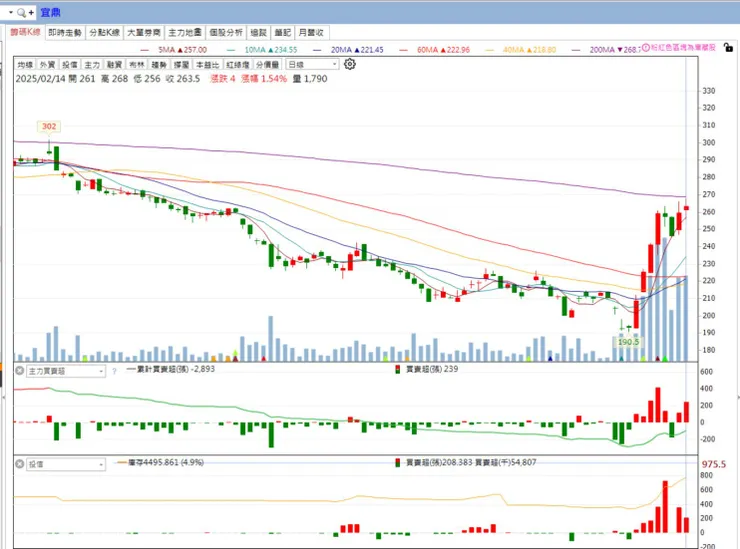Toggle the 撐壓 support-resistance button
Screen dimensions: 740x549
pyautogui.click(x=182, y=65)
